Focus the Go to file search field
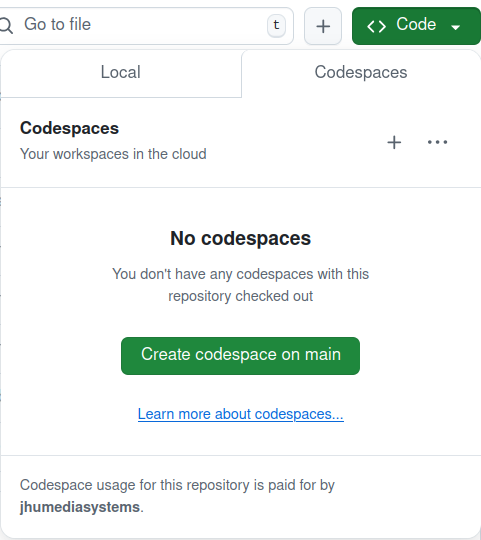481x540 pixels. pos(145,26)
